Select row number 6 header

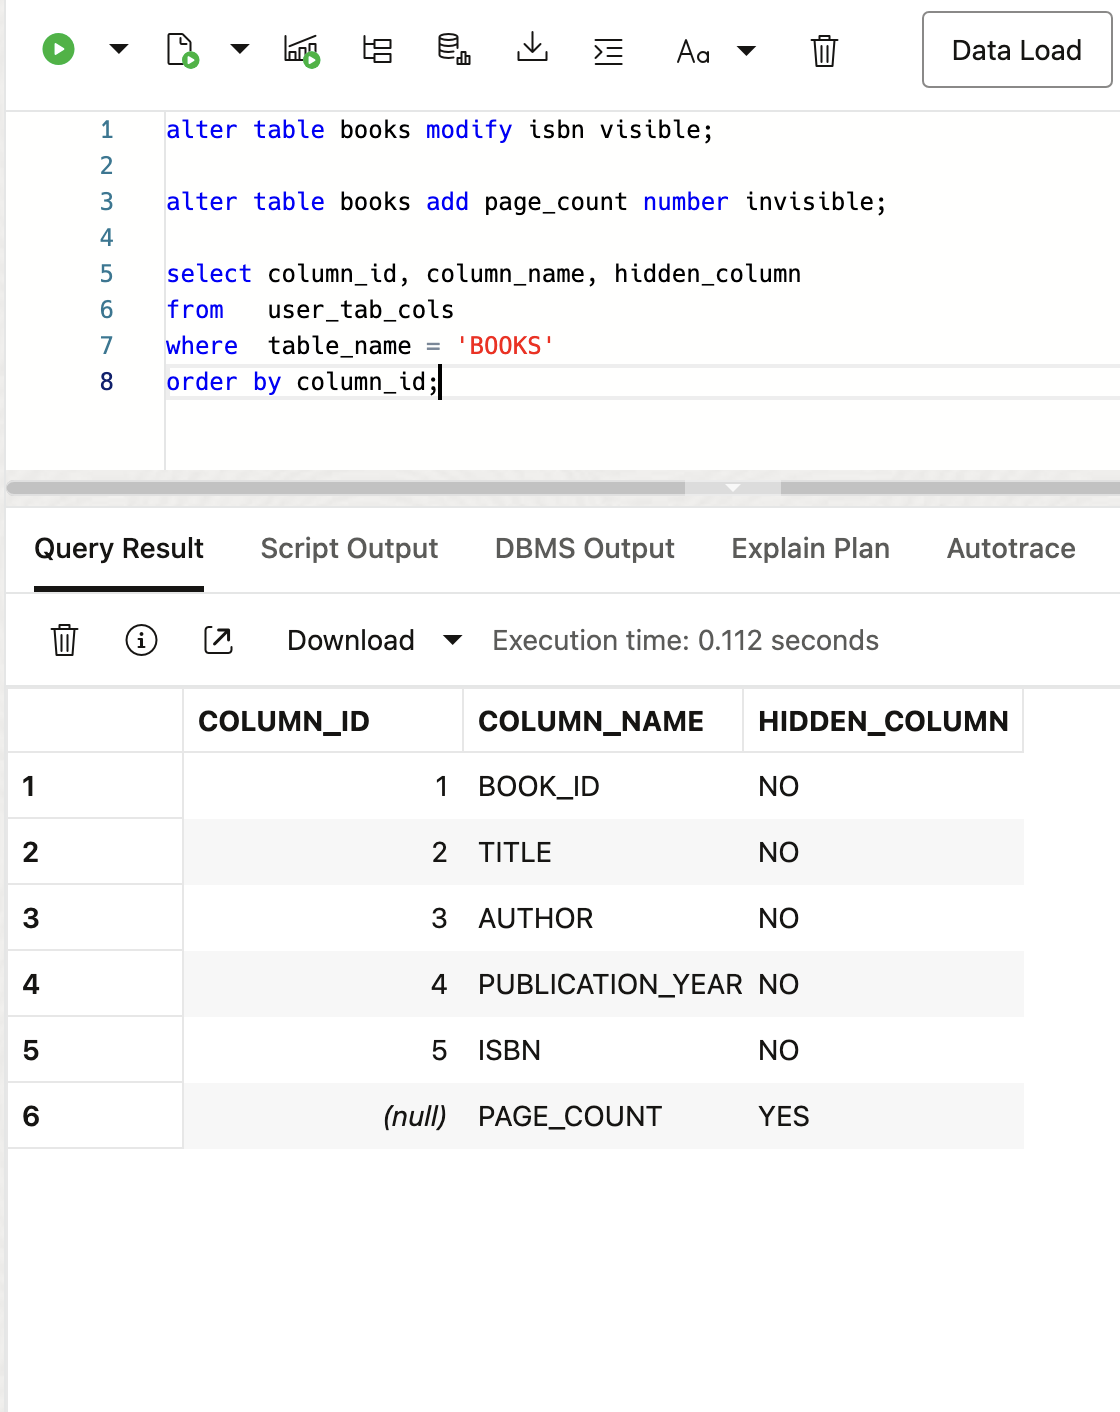click(95, 1116)
